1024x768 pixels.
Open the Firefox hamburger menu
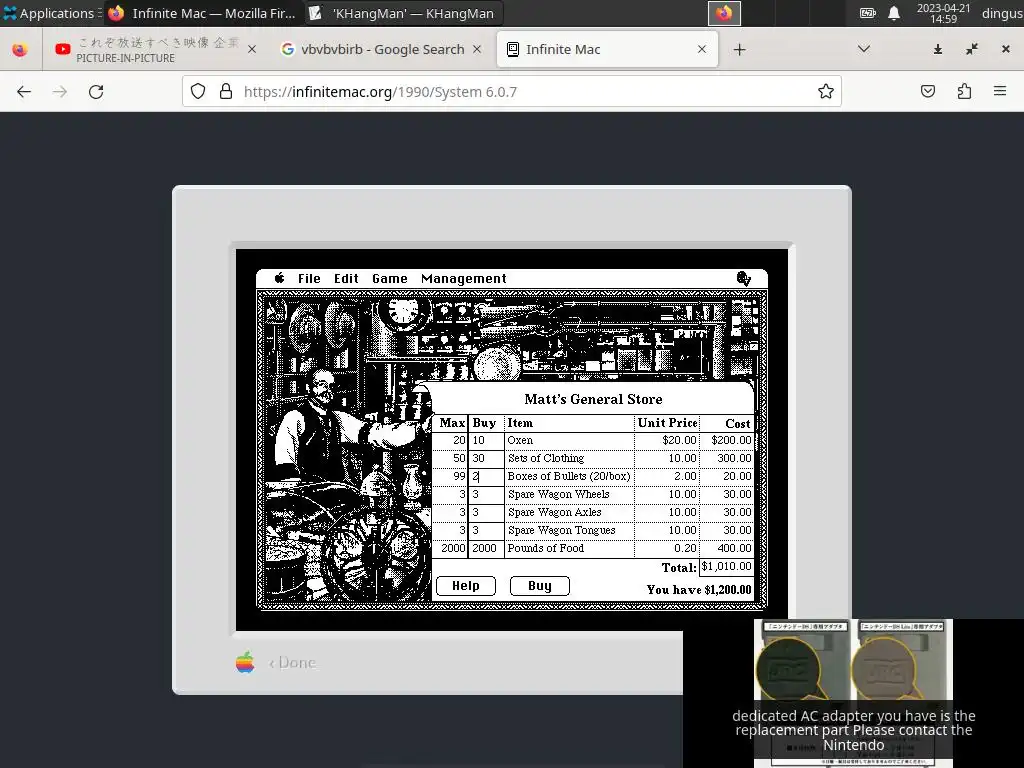point(1000,91)
